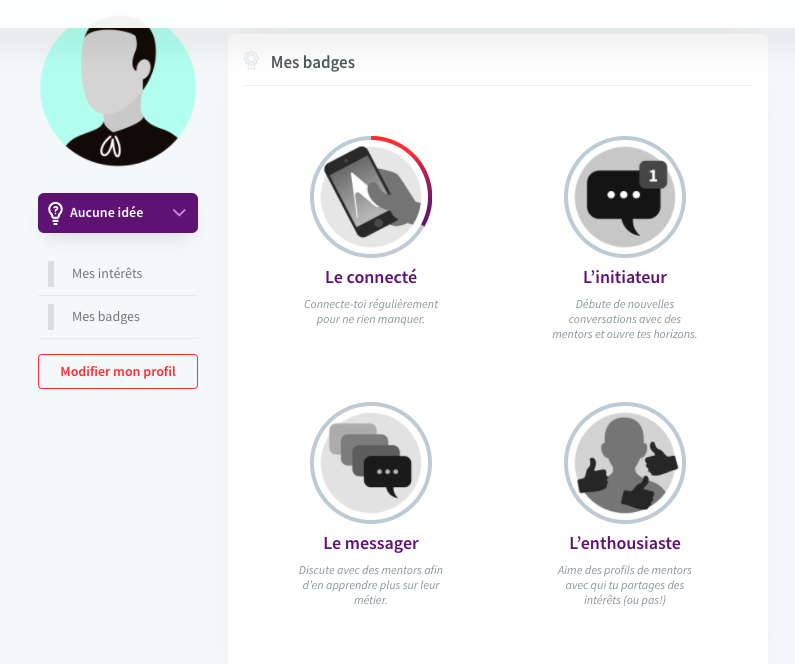
Task: Open Mes intérêts in the sidebar
Action: (x=107, y=273)
